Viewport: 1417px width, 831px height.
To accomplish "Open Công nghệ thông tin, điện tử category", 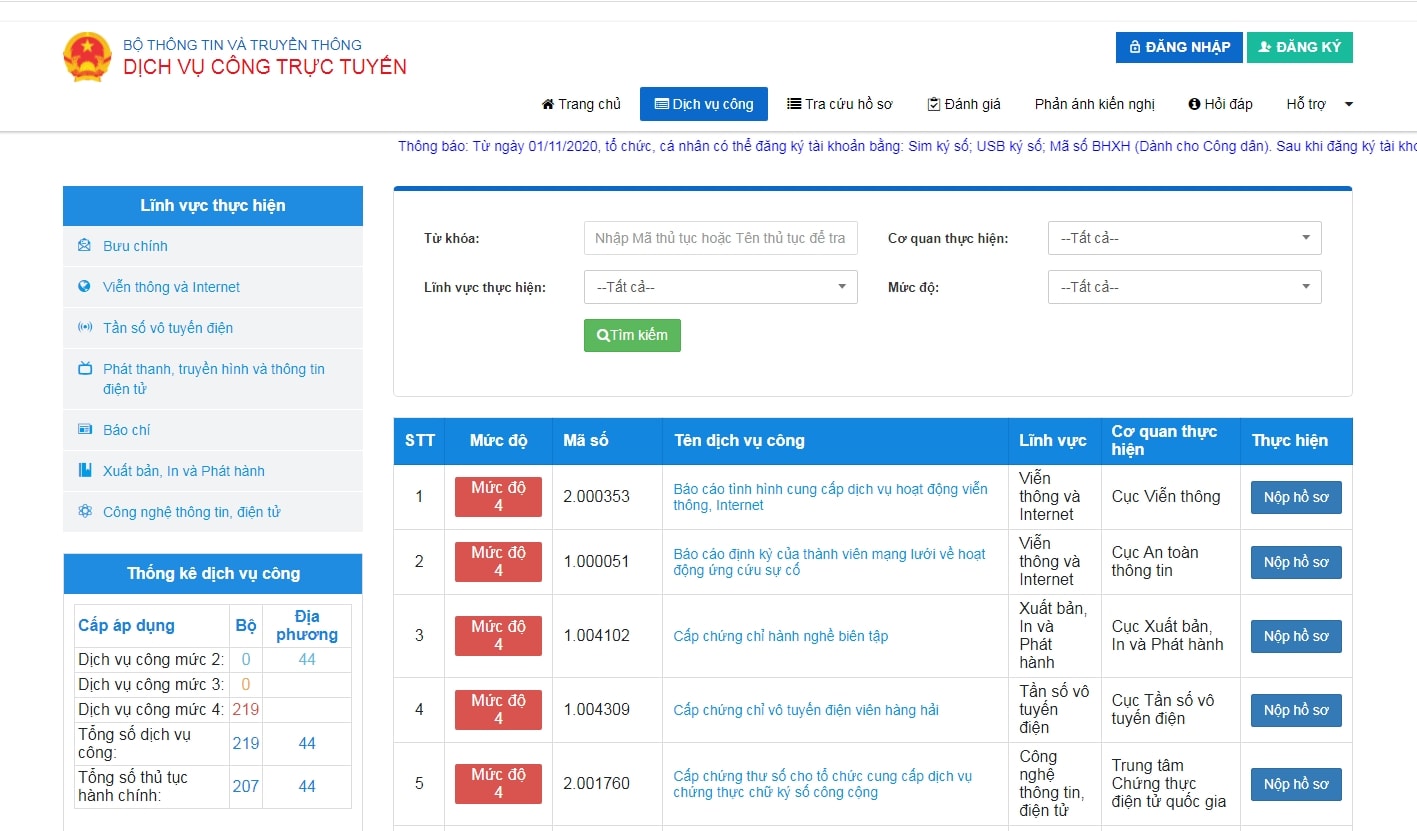I will coord(191,512).
